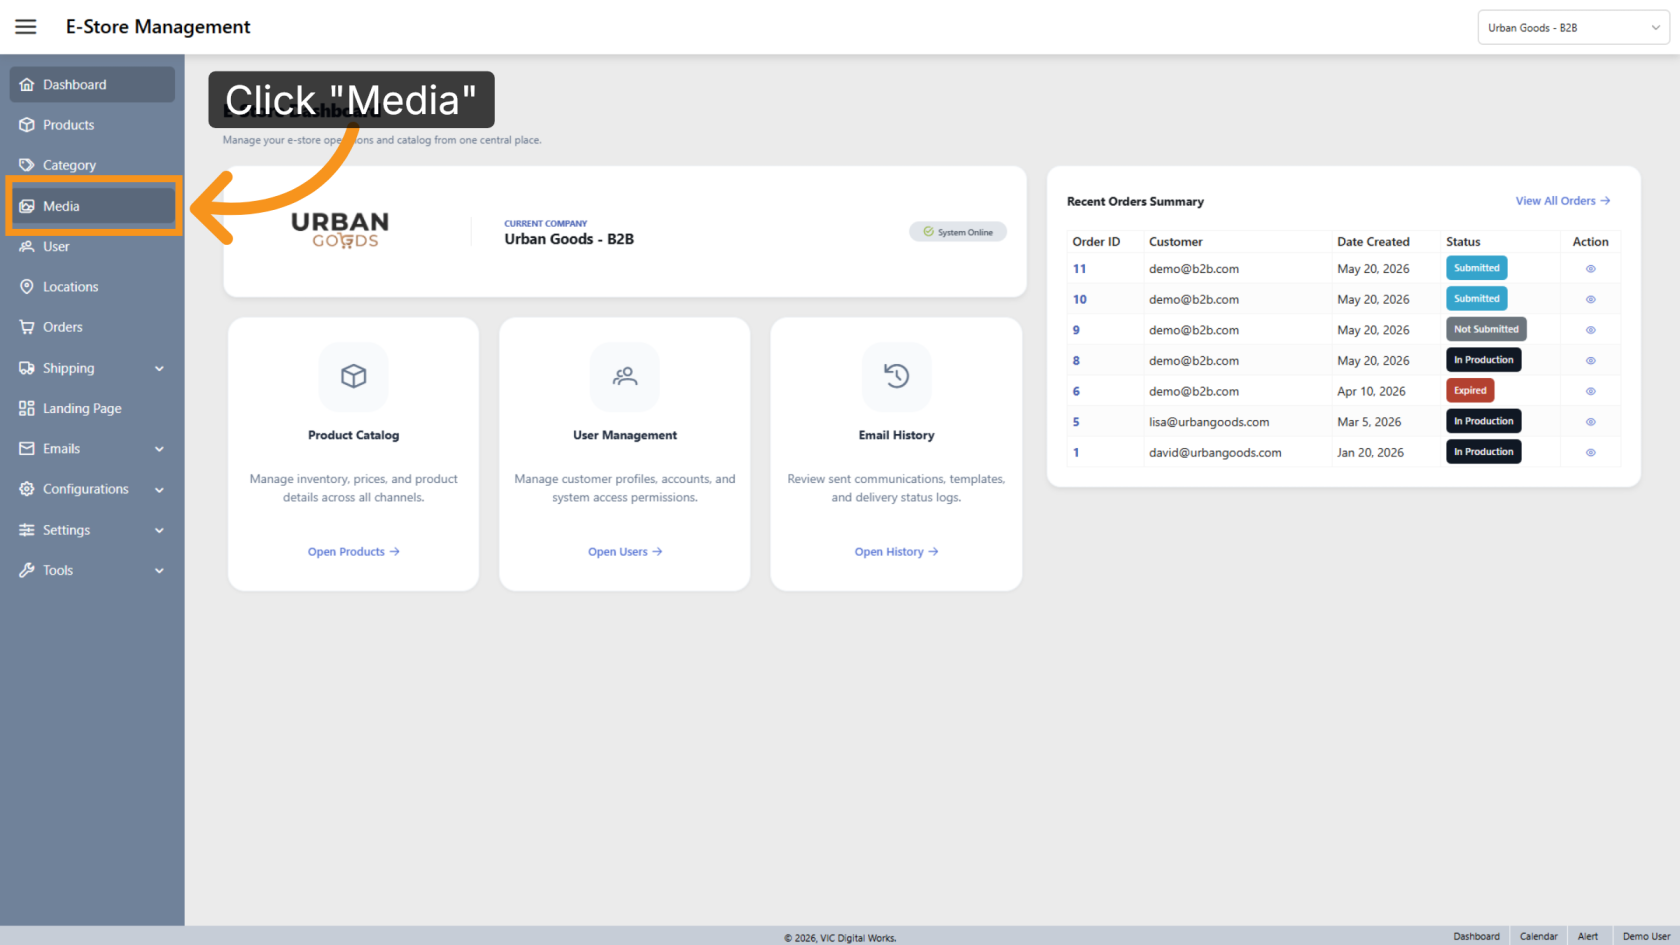Click the Products box icon in sidebar
Screen dimensions: 1680x945
pos(27,125)
